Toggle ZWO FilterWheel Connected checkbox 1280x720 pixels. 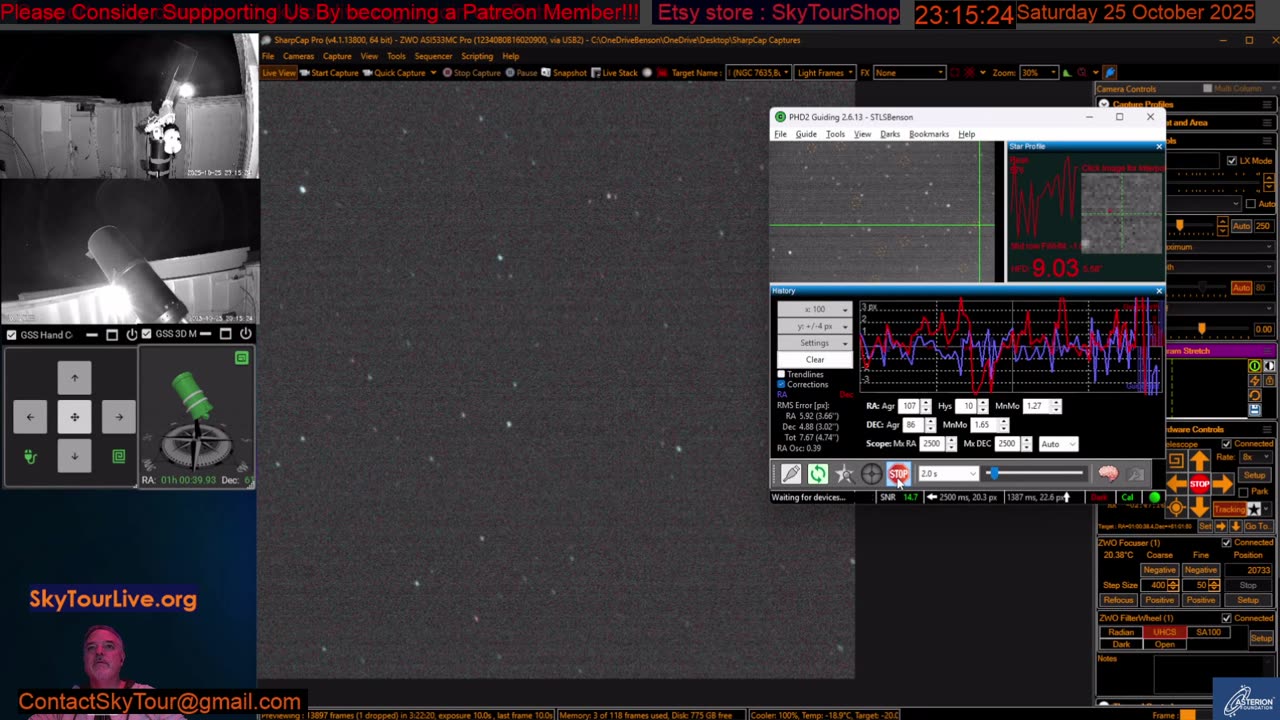[1226, 618]
